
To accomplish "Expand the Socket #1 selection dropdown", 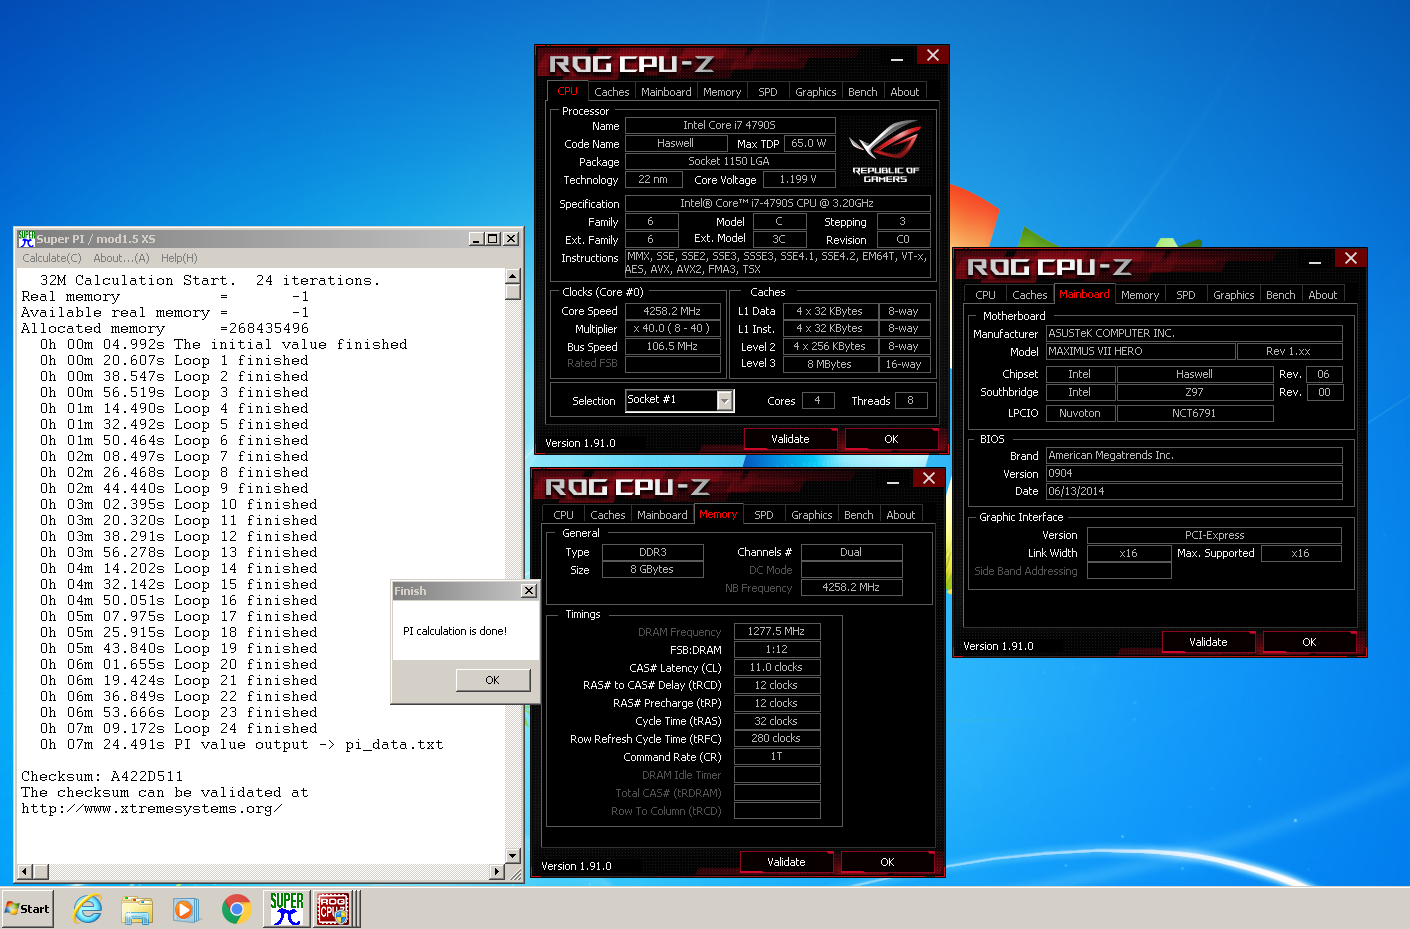I will click(x=726, y=401).
